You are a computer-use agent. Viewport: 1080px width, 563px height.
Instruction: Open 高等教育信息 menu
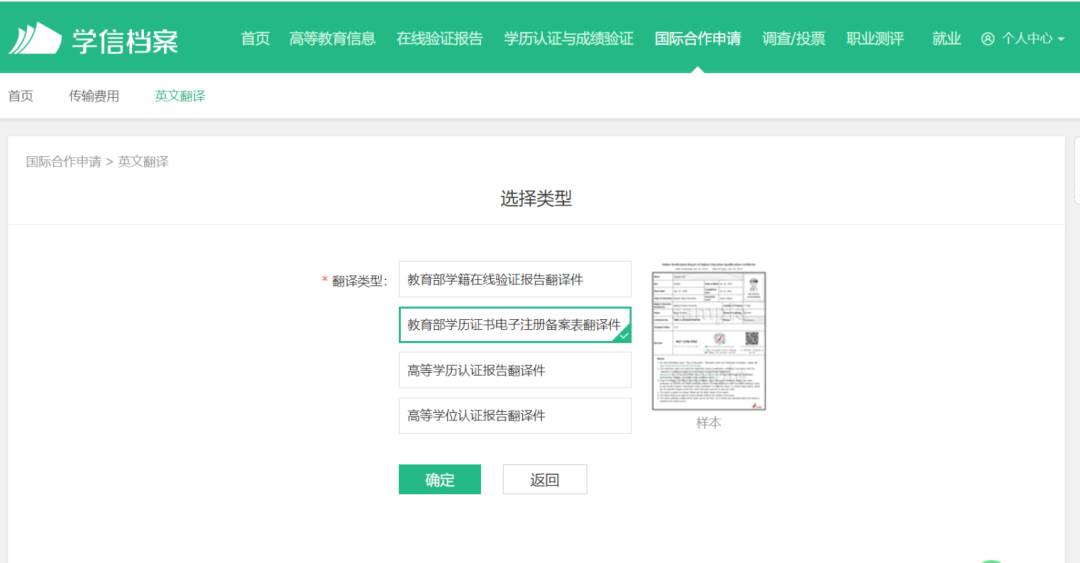tap(332, 39)
